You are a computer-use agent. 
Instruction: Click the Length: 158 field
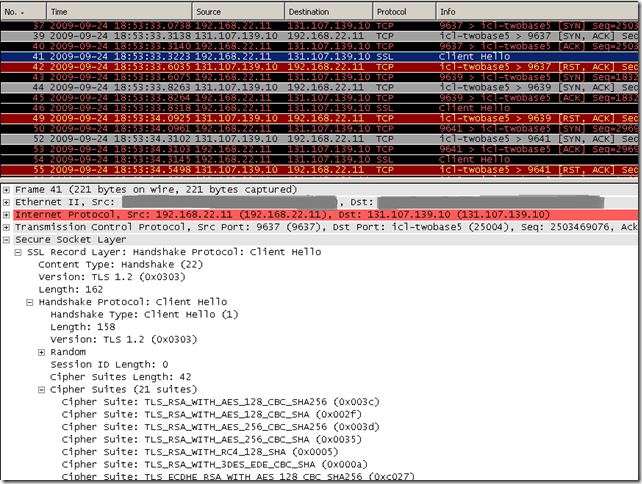[x=83, y=327]
